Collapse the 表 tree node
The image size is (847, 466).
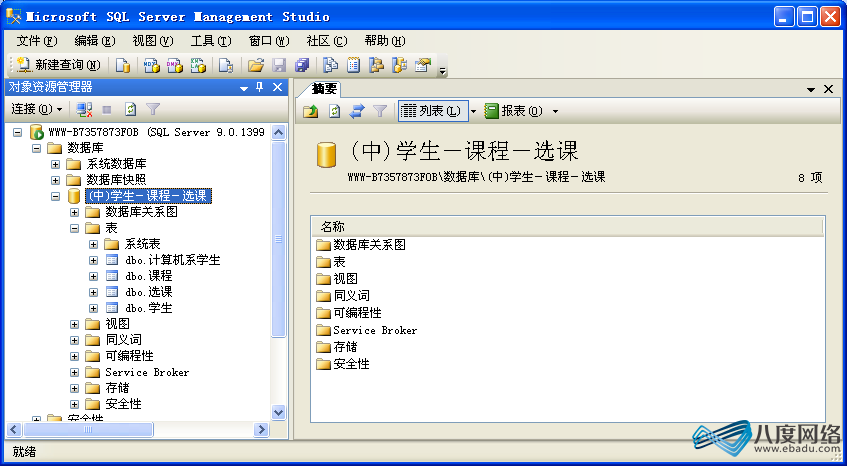[75, 228]
